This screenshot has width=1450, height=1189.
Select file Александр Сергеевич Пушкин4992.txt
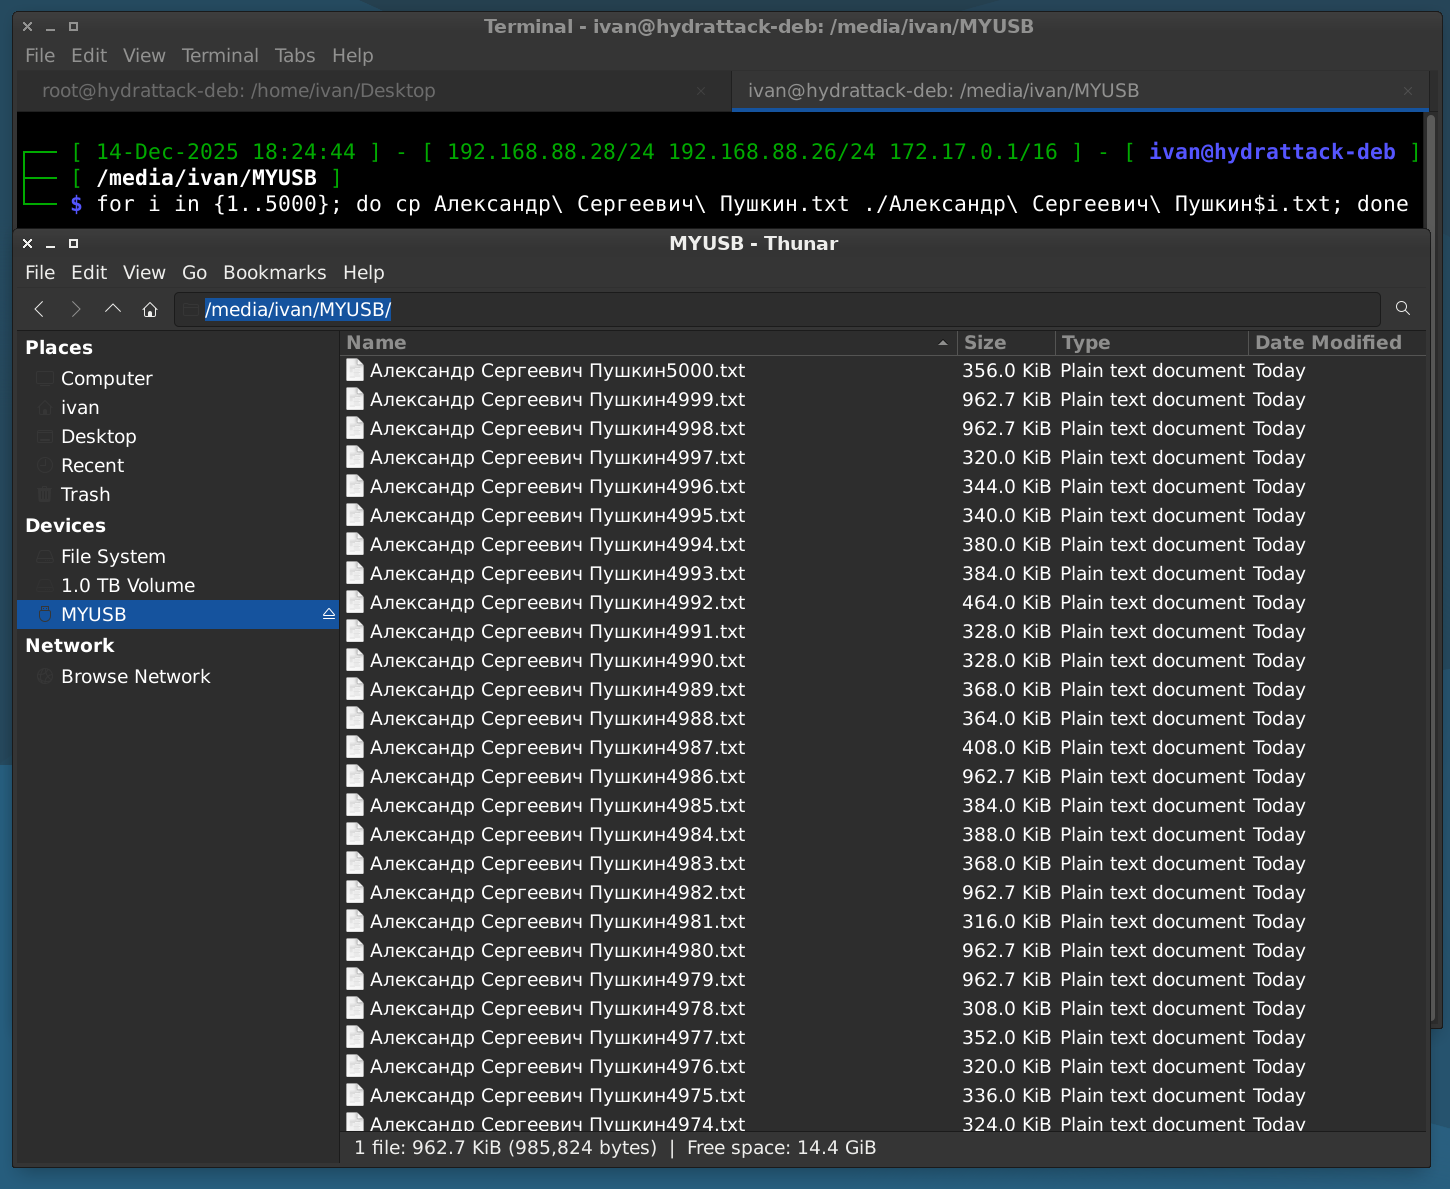557,602
